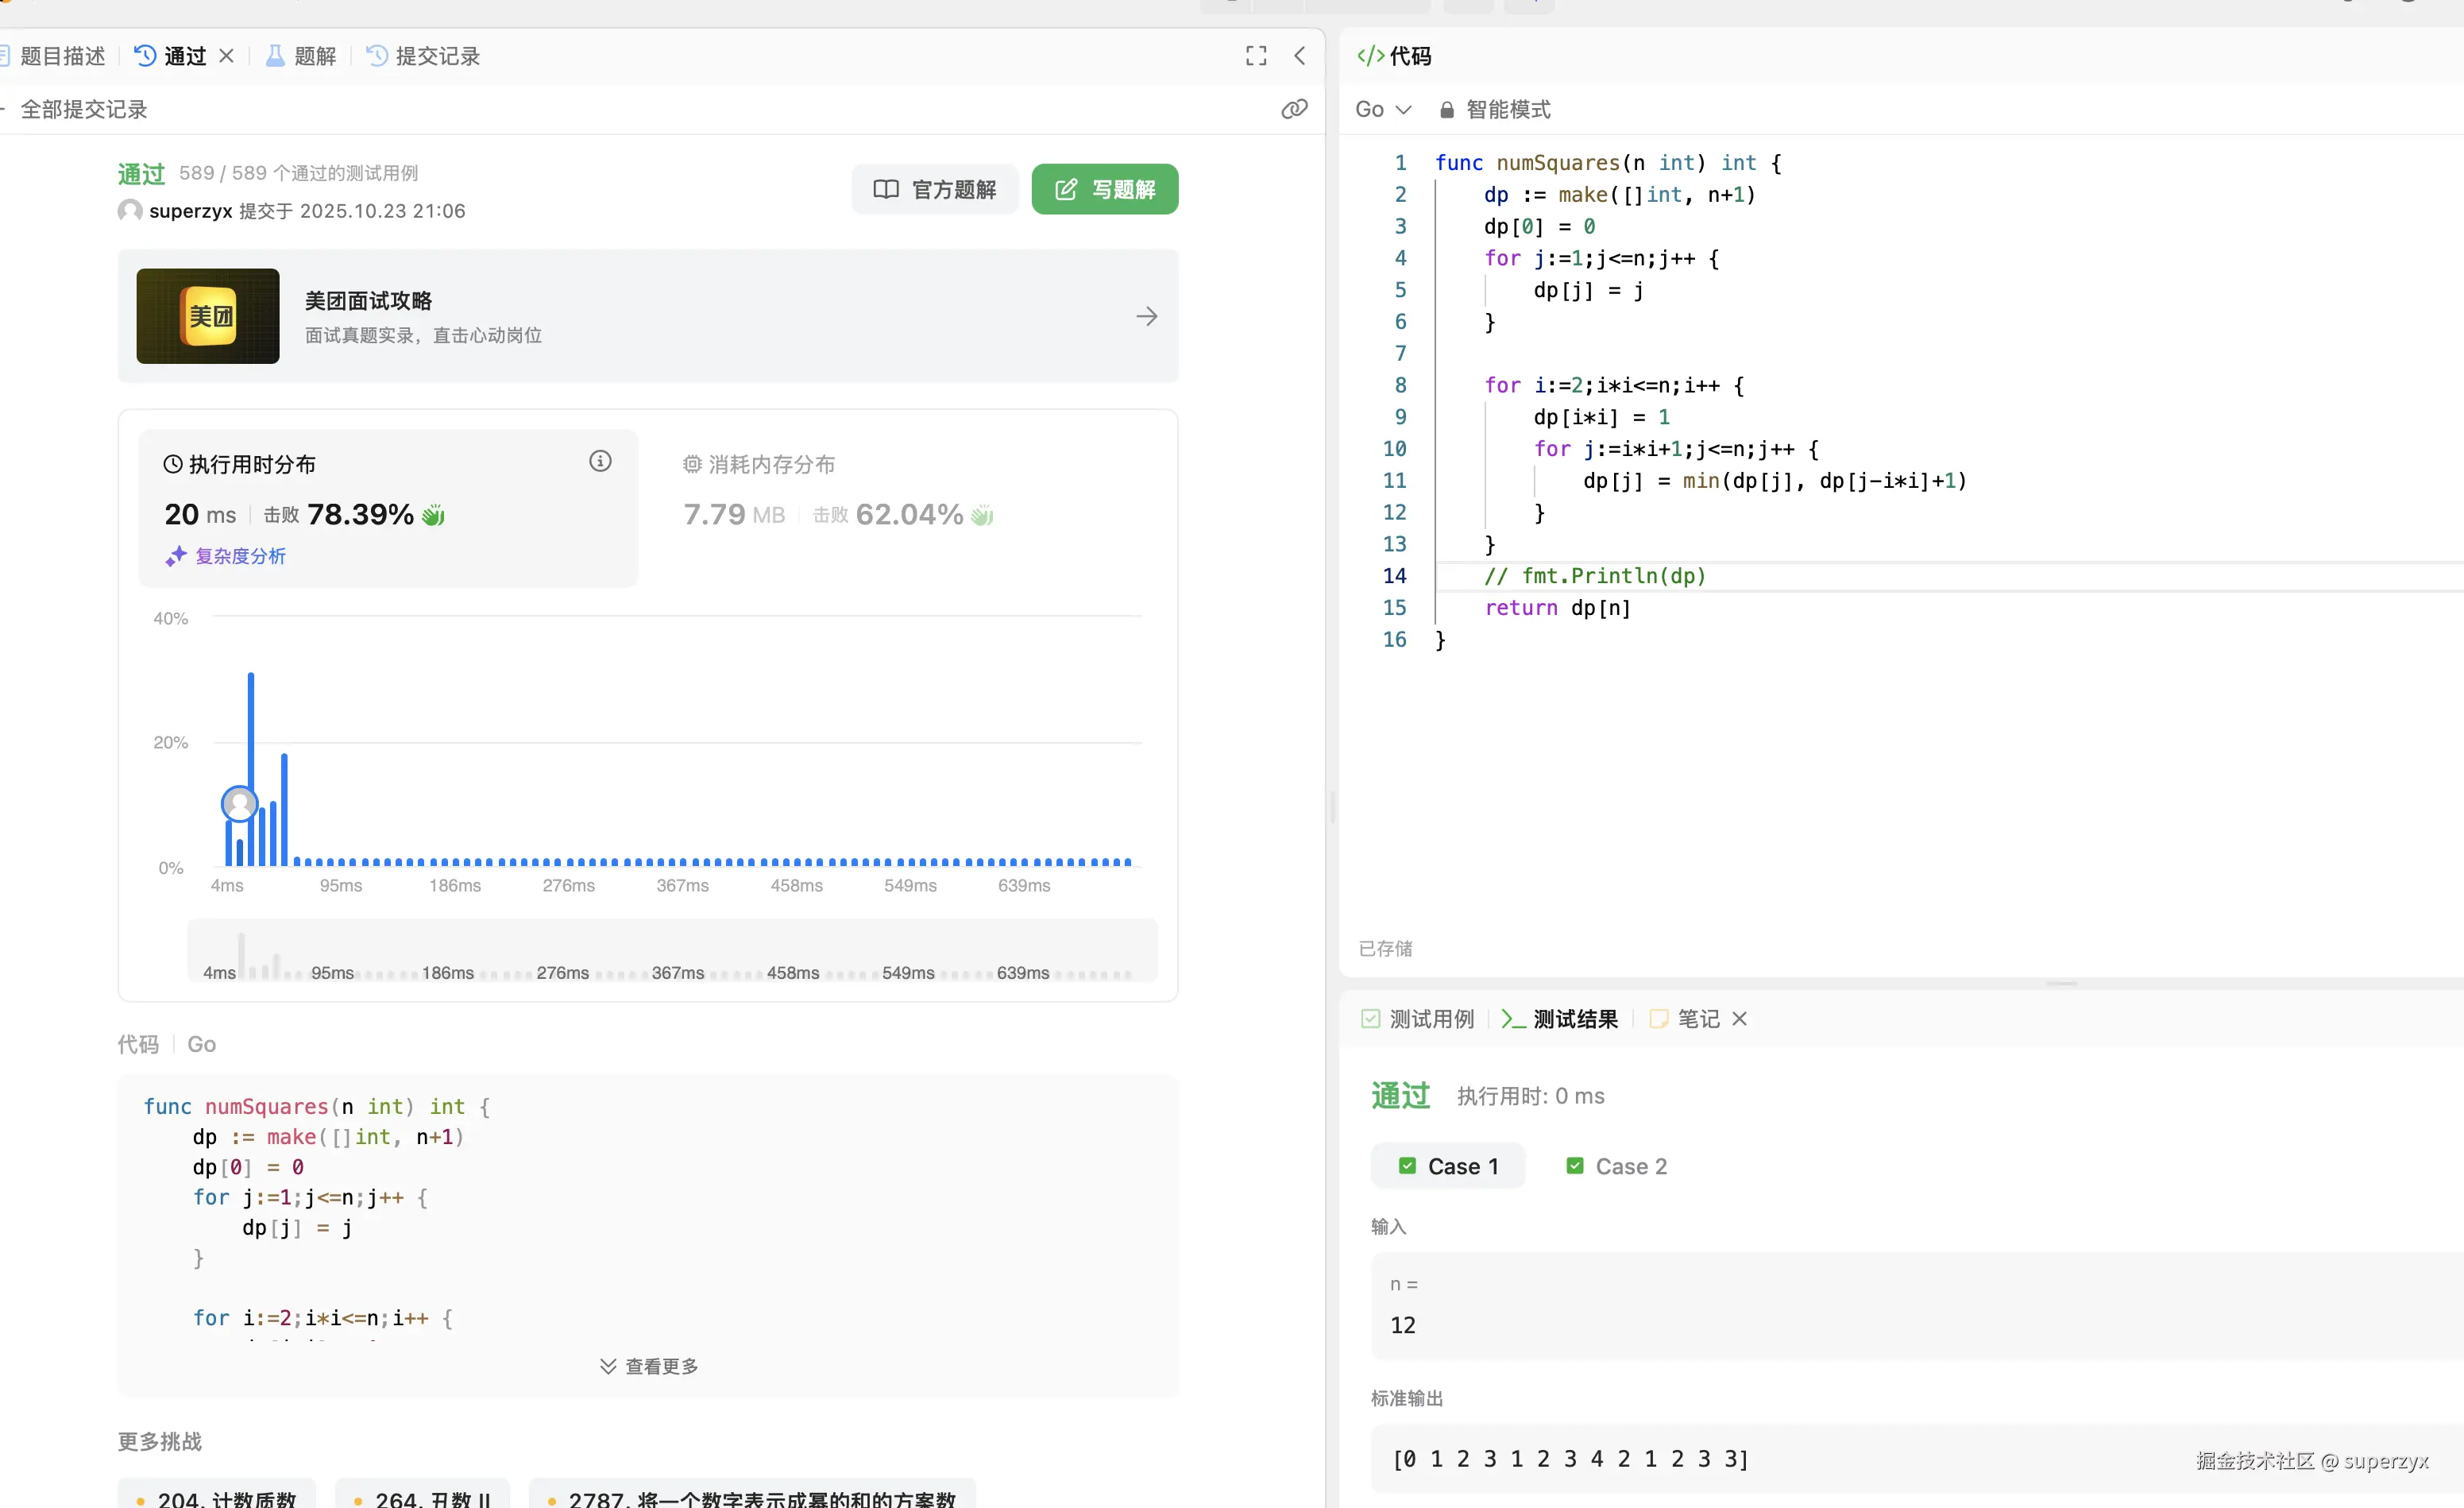The image size is (2464, 1508).
Task: Place cursor on line 14 comment
Action: tap(1596, 576)
